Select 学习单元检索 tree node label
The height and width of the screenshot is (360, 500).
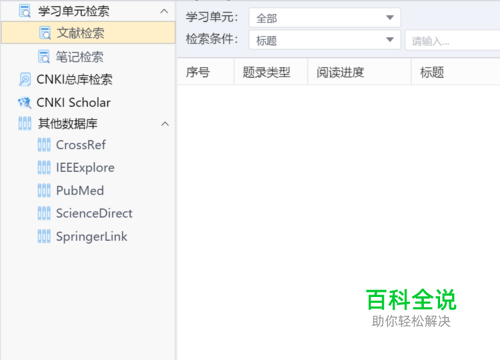click(73, 11)
